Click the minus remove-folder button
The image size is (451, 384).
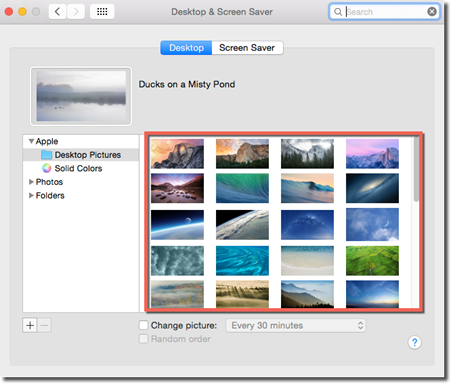[x=45, y=325]
